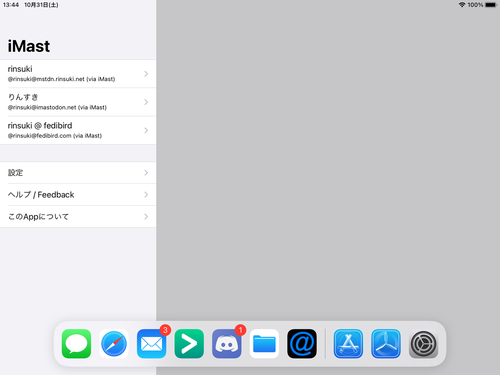Screen dimensions: 500x375
Task: Tap the @rinsuki@imastodon.net subtitle text
Action: tap(57, 107)
